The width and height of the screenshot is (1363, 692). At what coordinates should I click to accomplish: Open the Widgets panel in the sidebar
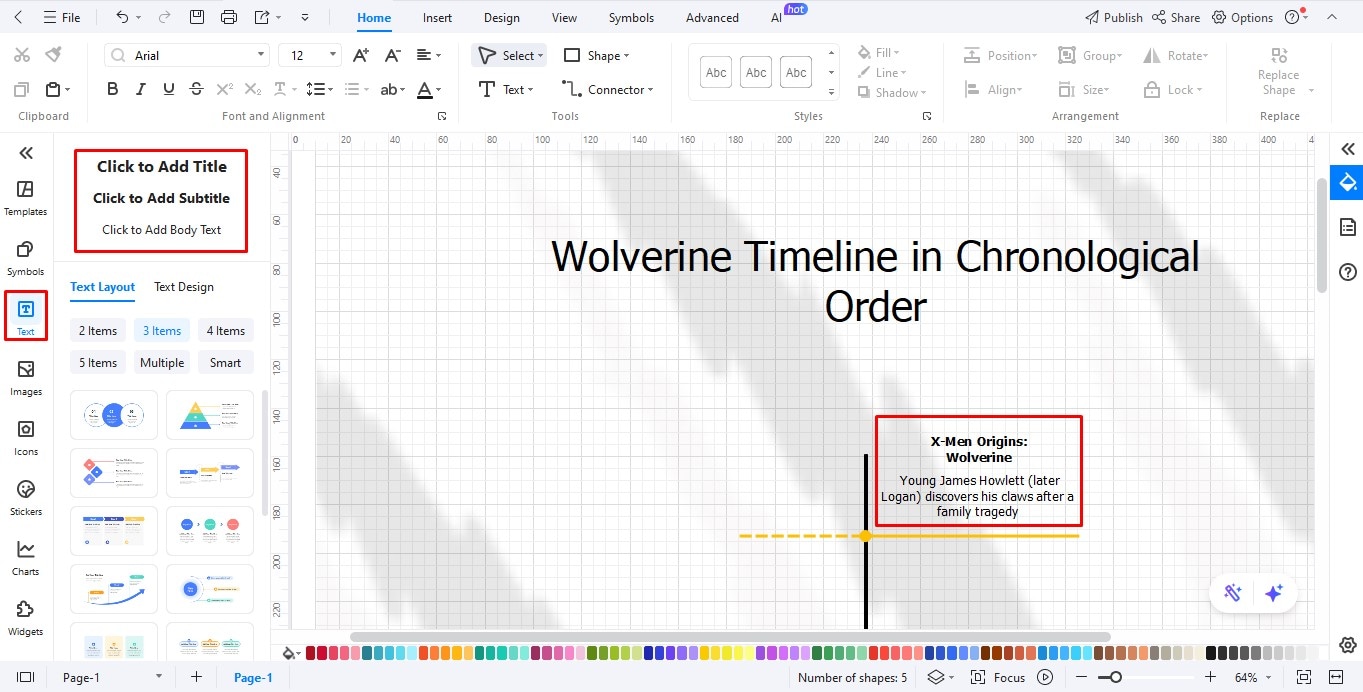[x=26, y=617]
